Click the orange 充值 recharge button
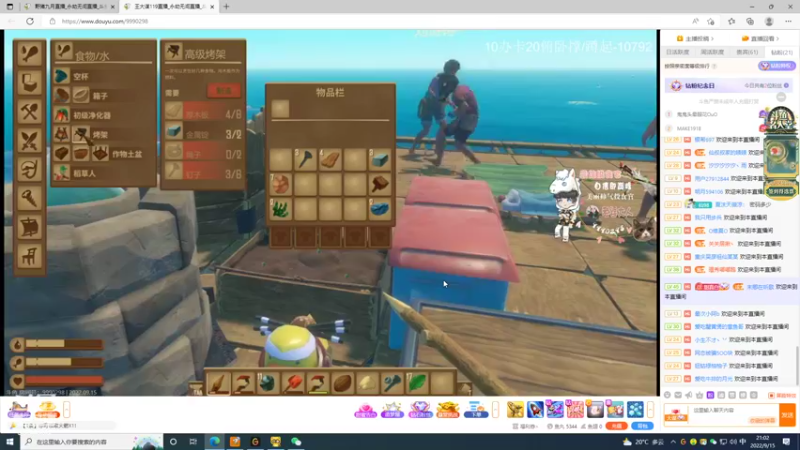 [x=616, y=426]
